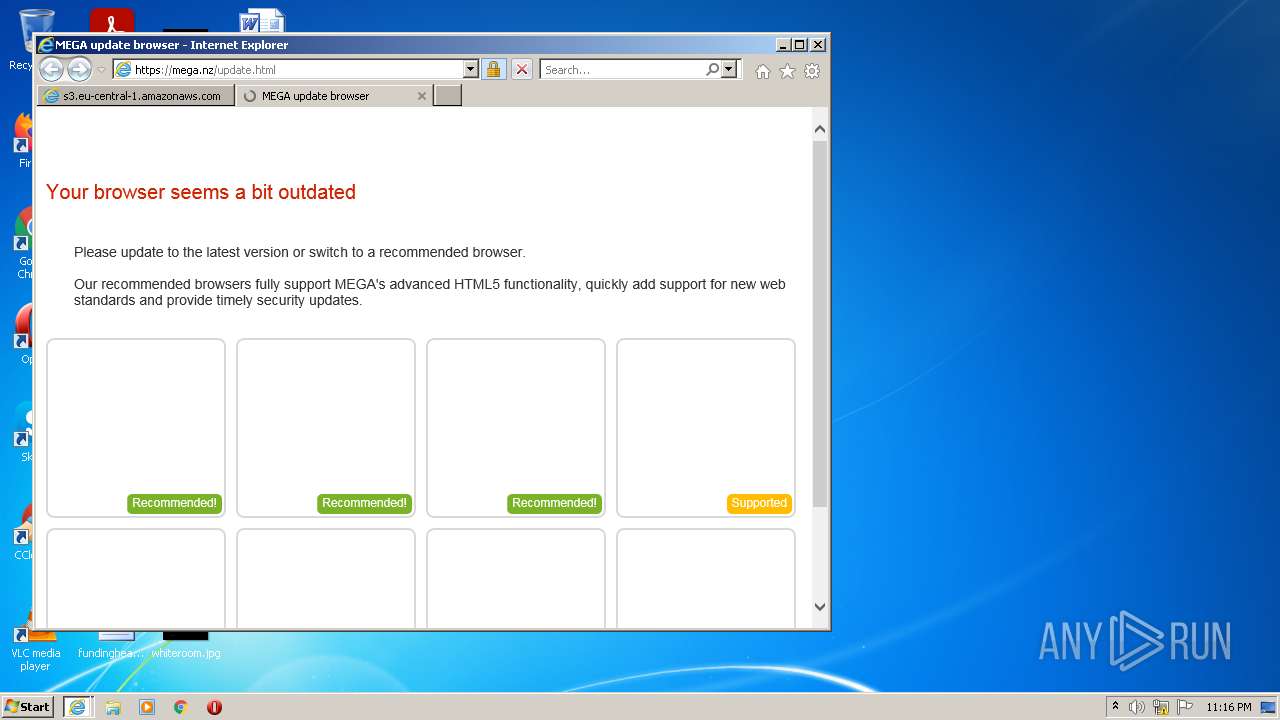This screenshot has height=720, width=1280.
Task: Switch to the s3.eu-central-1.amazonaws.com tab
Action: 136,96
